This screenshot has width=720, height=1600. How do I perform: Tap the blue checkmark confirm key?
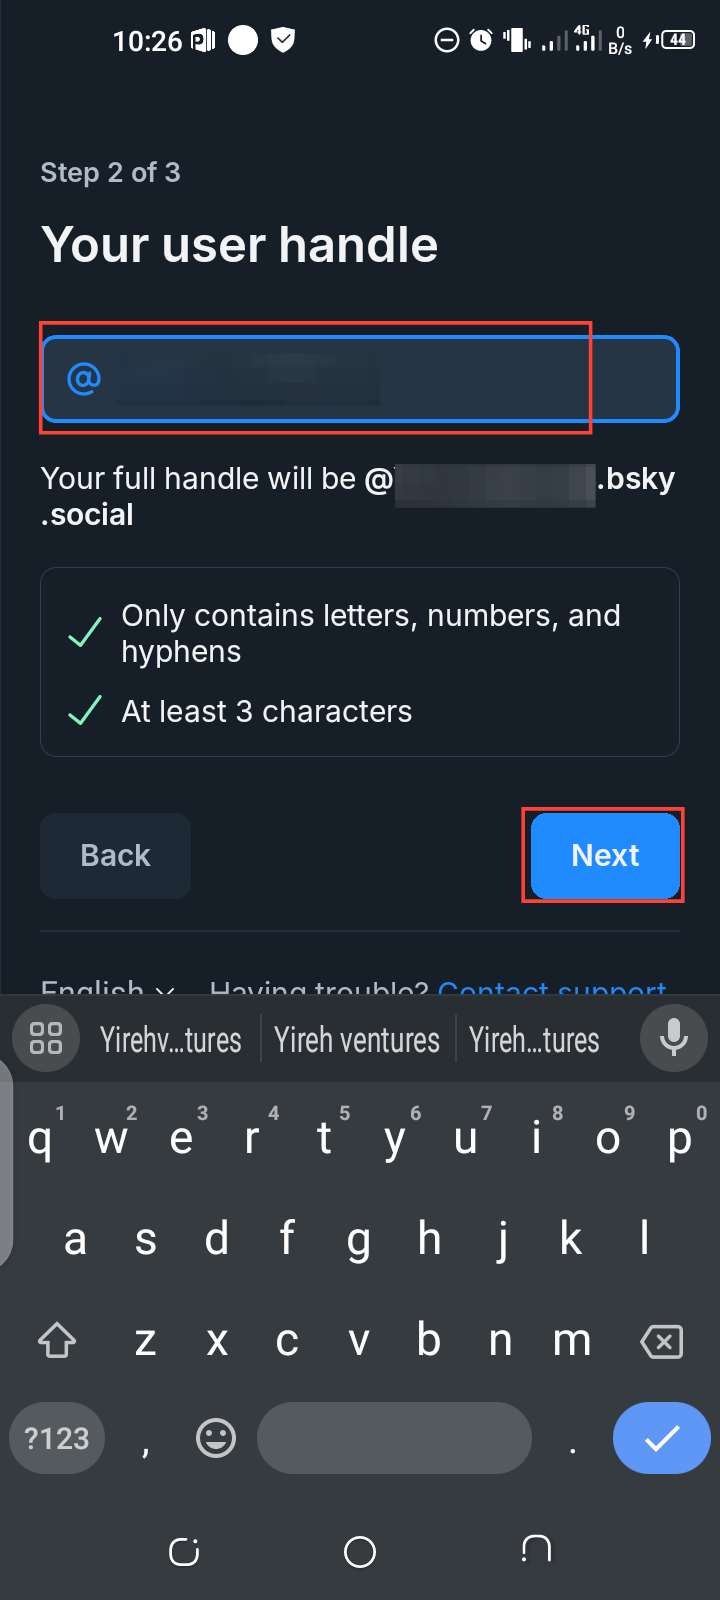(x=661, y=1438)
